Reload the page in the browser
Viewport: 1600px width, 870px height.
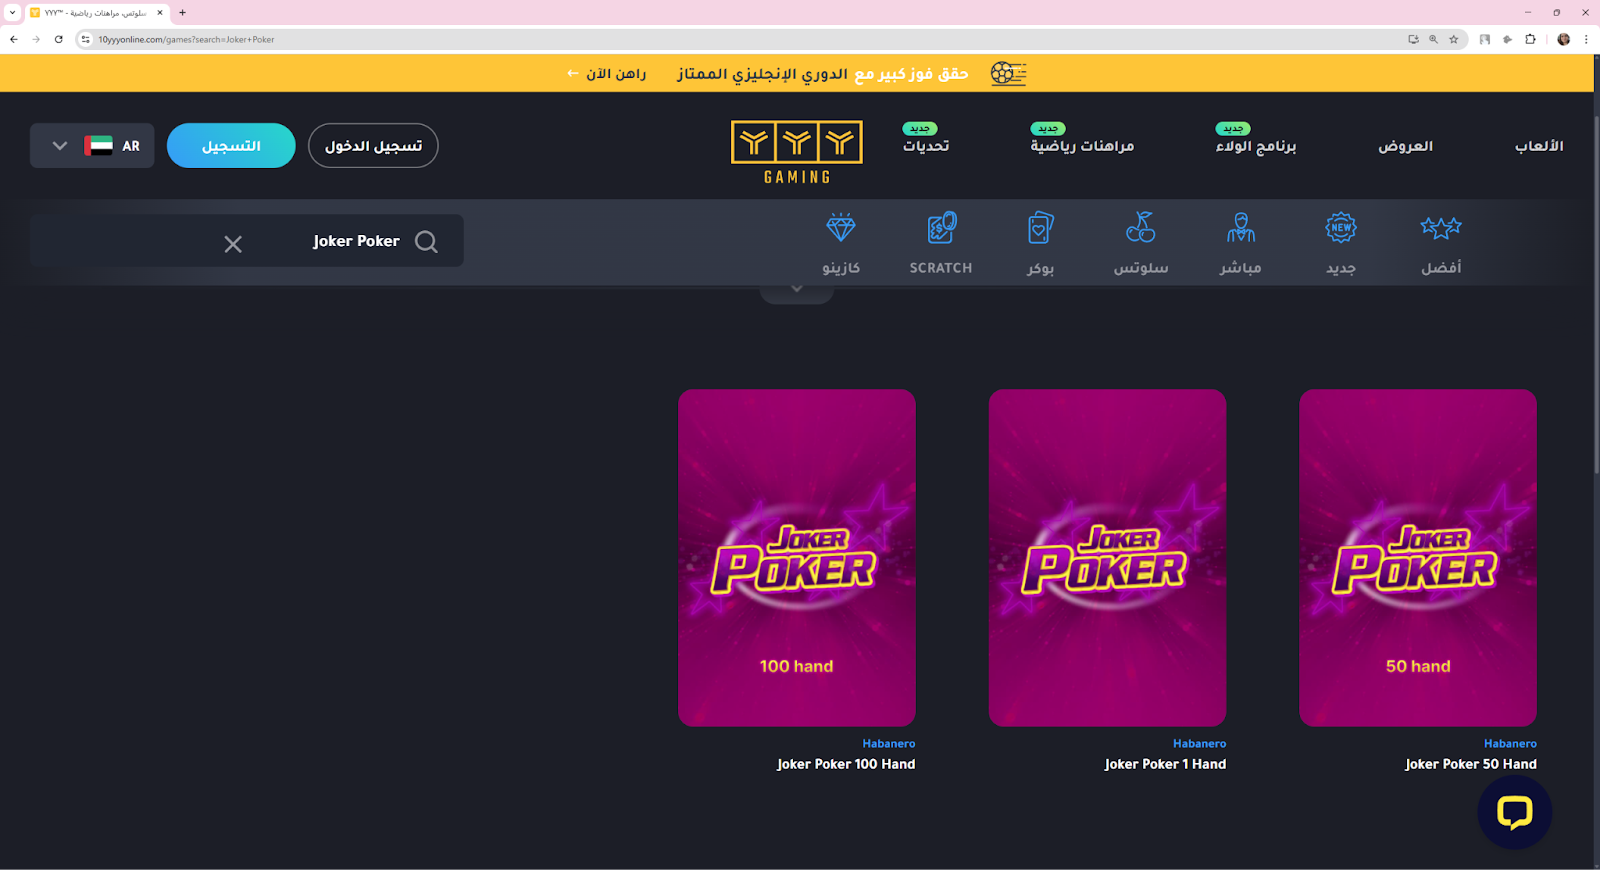tap(59, 39)
